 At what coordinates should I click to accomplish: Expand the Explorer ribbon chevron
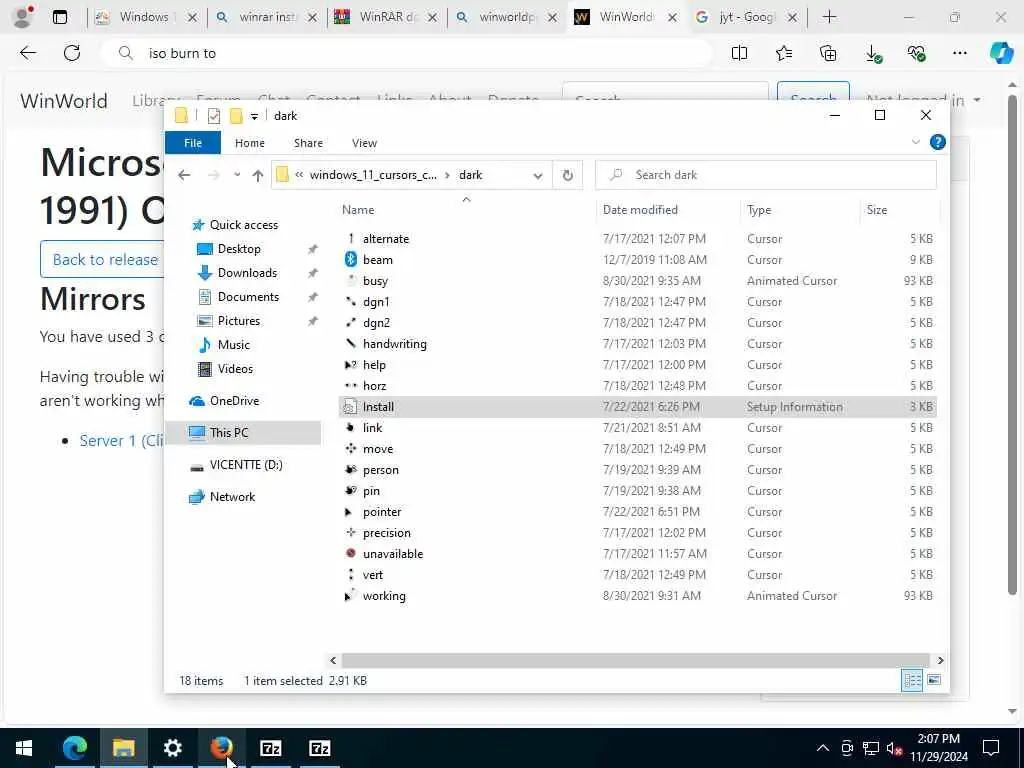point(916,142)
